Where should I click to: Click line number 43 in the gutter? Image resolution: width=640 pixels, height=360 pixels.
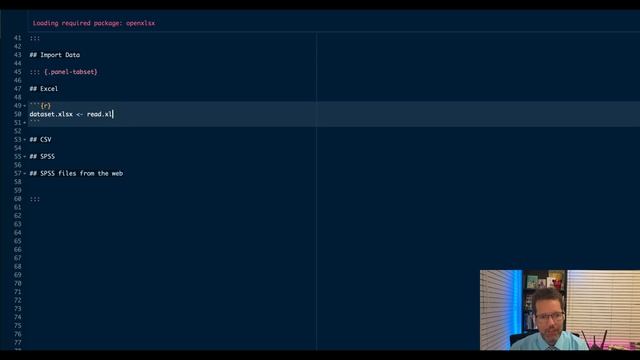[18, 55]
